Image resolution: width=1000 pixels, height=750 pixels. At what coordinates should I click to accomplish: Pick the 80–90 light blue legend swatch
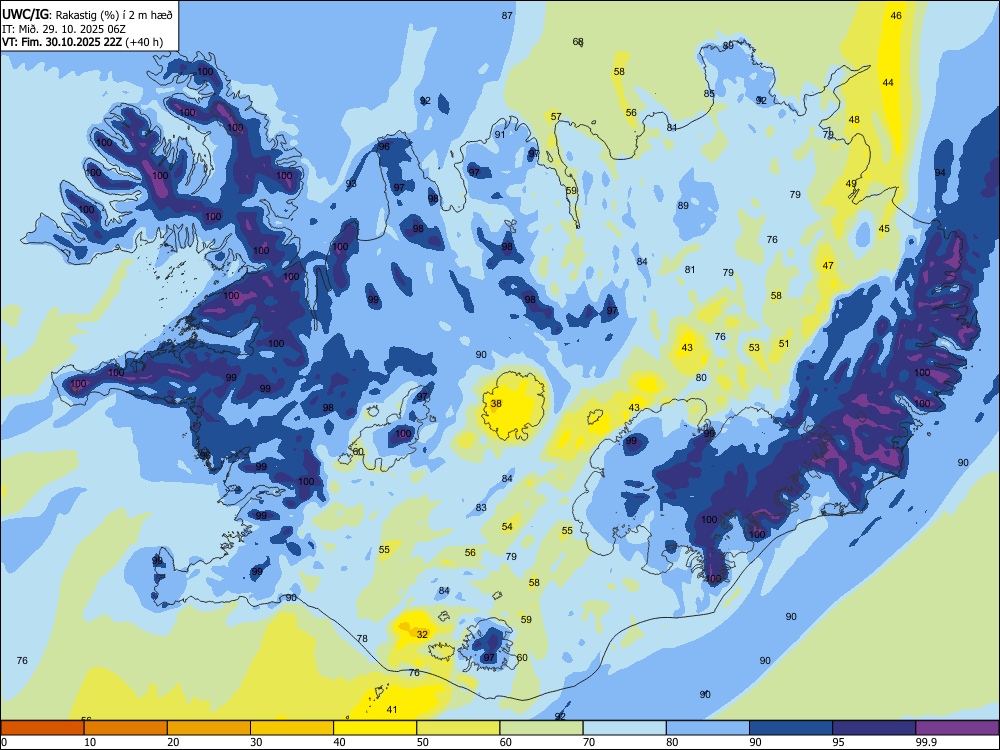708,728
